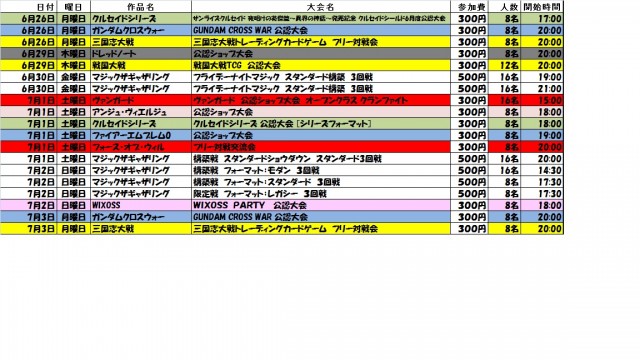The width and height of the screenshot is (640, 360).
Task: Select the 人数 header cell
Action: [505, 7]
